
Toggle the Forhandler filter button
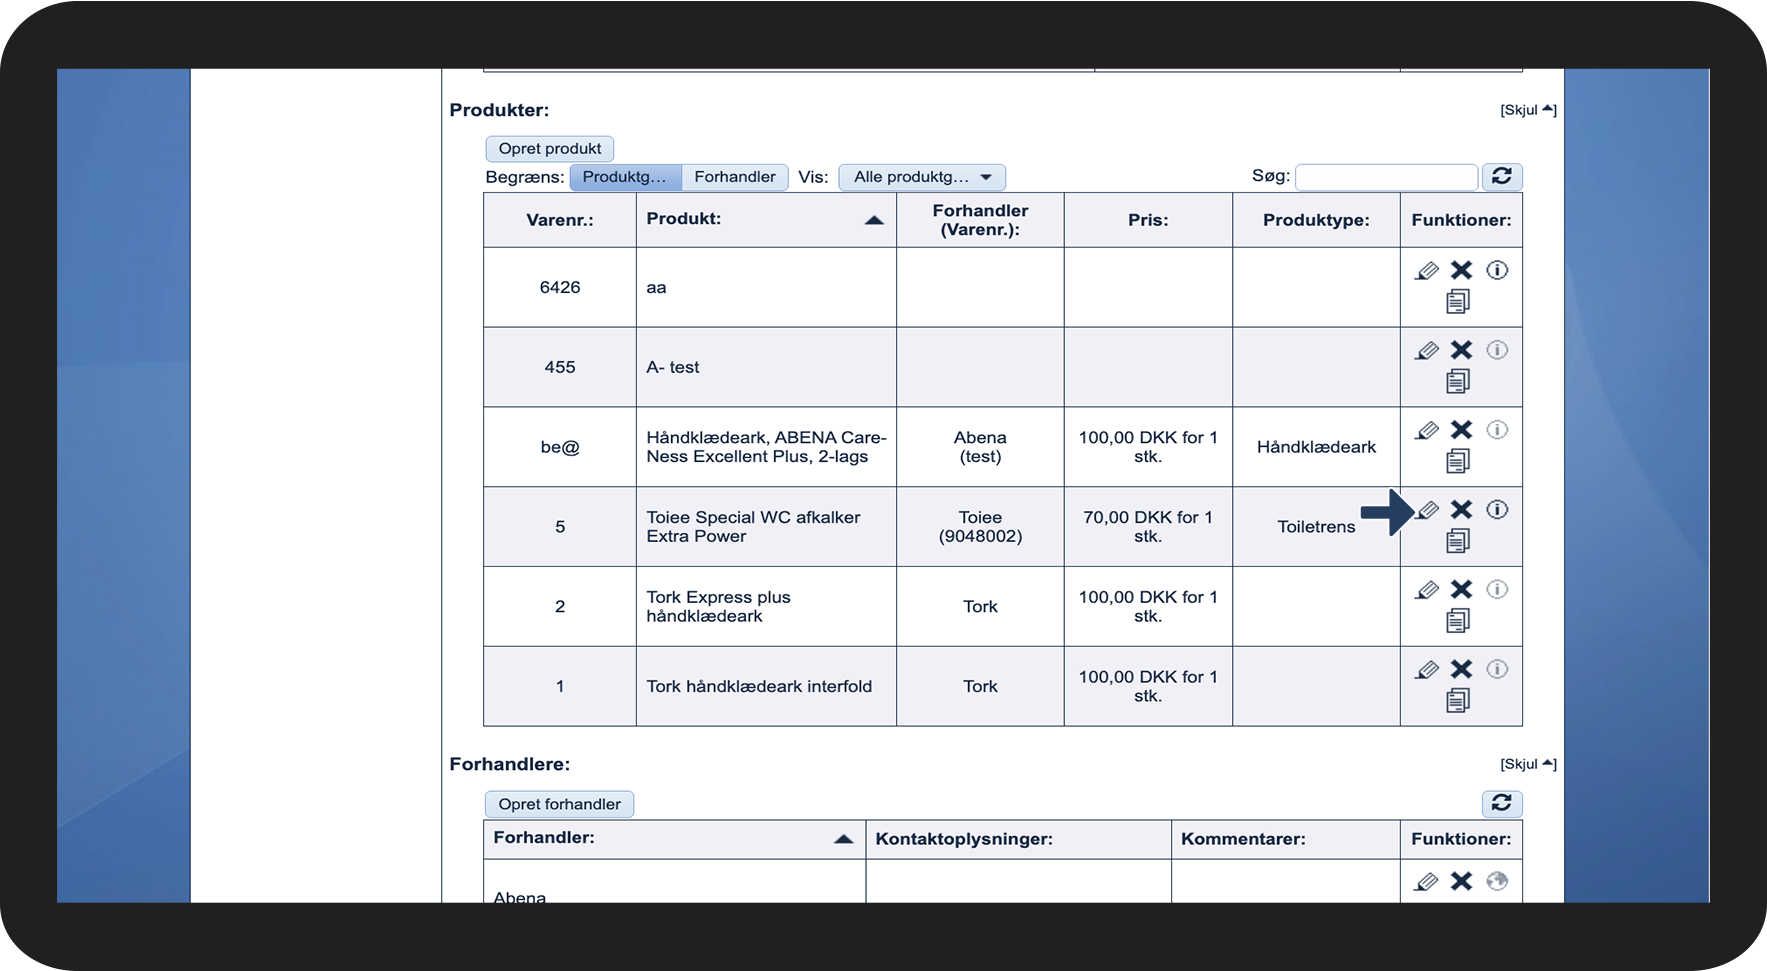coord(735,177)
